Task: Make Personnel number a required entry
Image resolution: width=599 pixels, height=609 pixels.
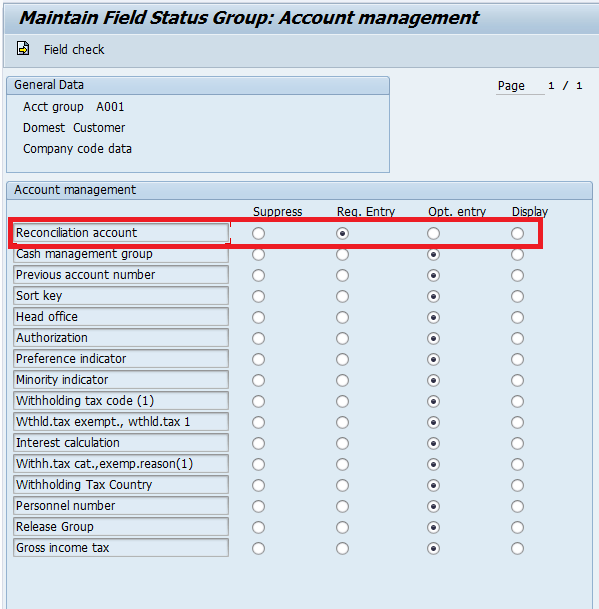Action: coord(342,506)
